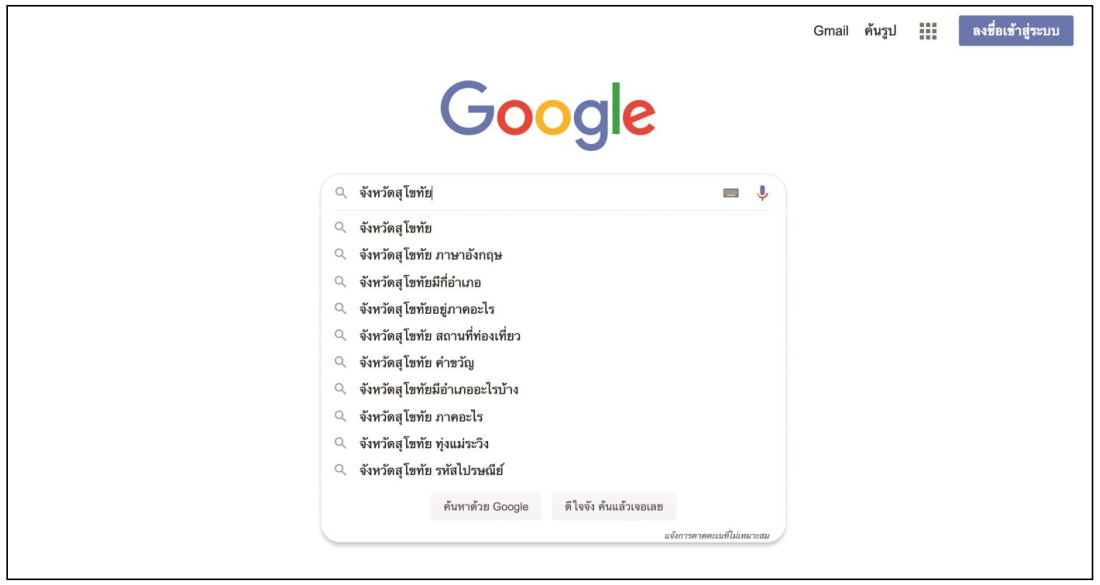Click the report inappropriate predictions link

click(x=716, y=536)
